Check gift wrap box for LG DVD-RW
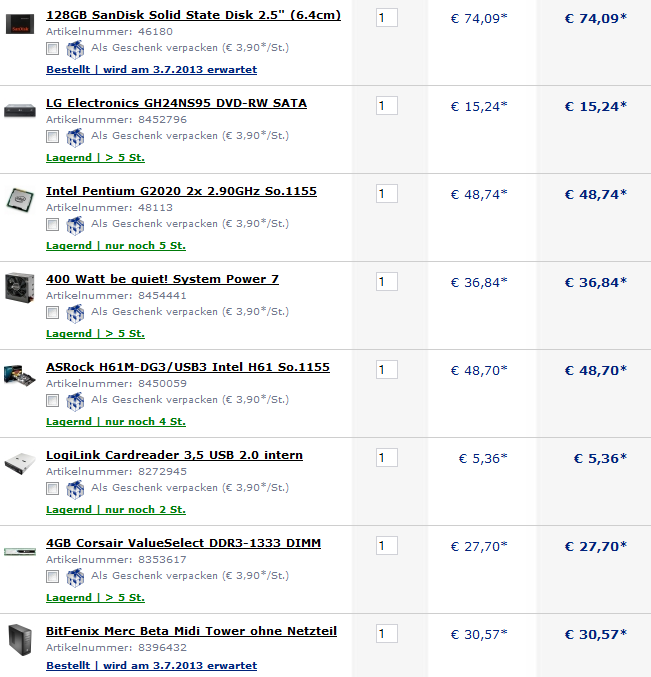This screenshot has width=651, height=677. click(53, 136)
